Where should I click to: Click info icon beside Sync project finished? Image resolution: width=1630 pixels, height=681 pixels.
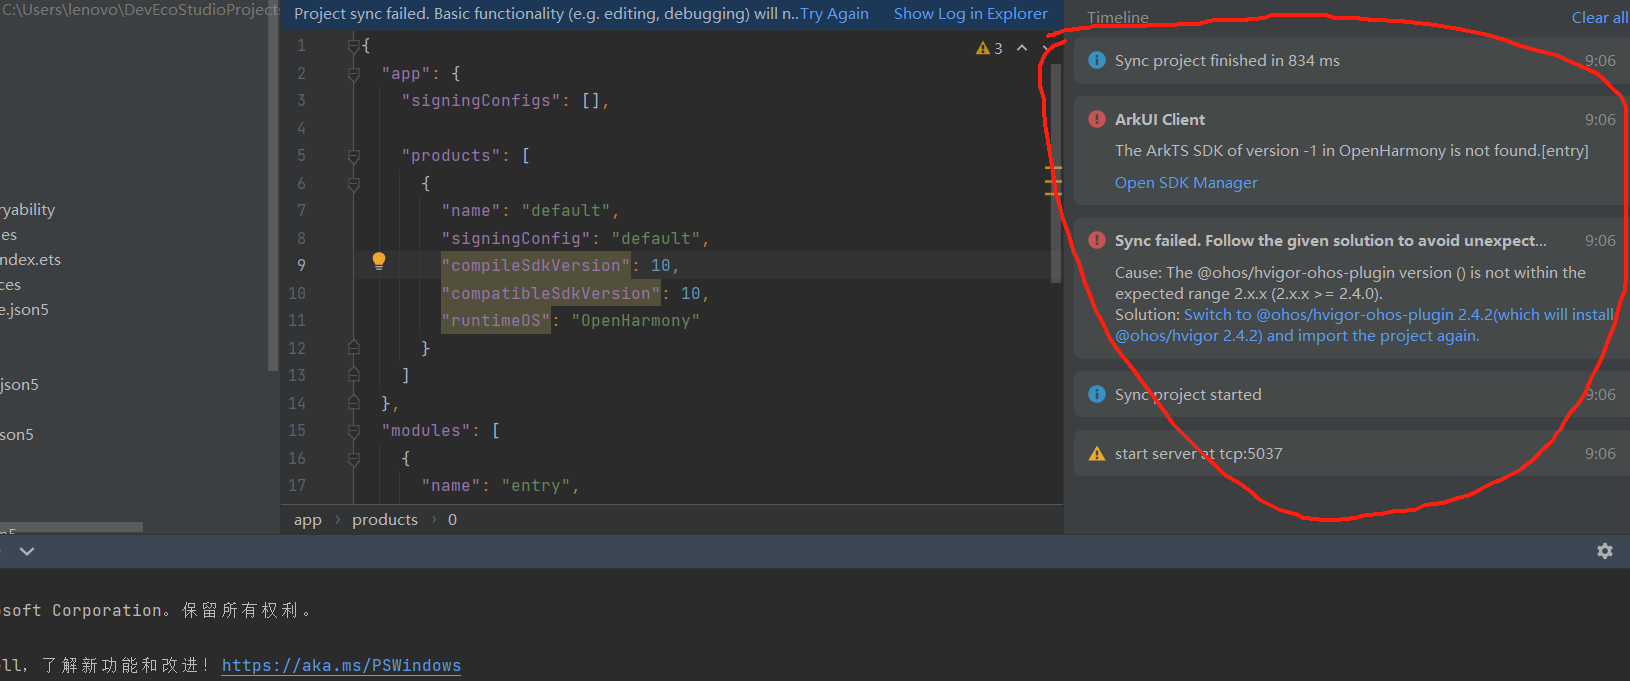click(1097, 60)
